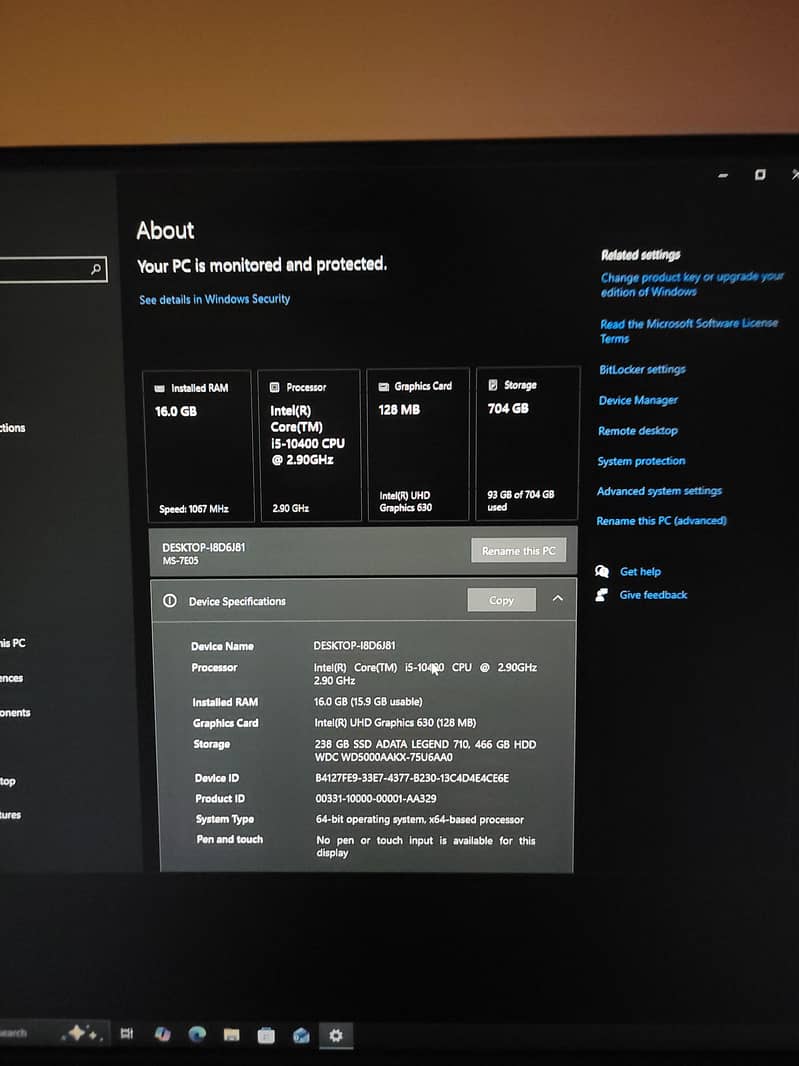
Task: Open Microsoft Store from the taskbar
Action: coord(267,1035)
